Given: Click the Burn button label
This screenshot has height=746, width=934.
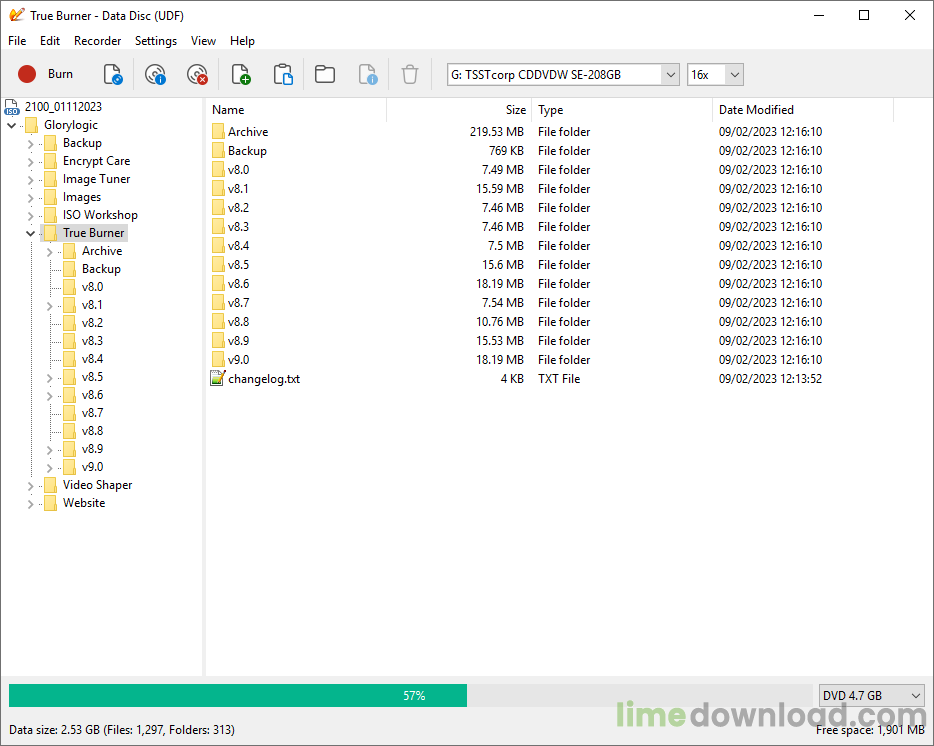Looking at the screenshot, I should click(60, 74).
